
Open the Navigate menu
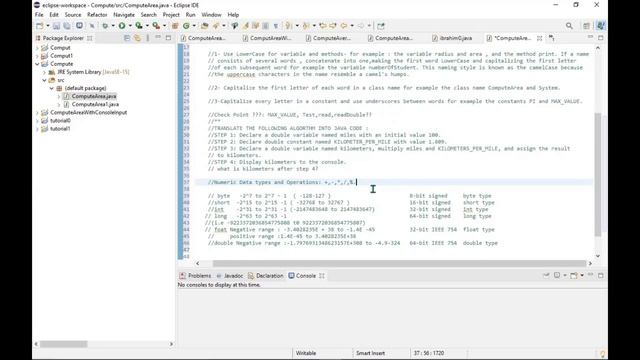(x=124, y=15)
